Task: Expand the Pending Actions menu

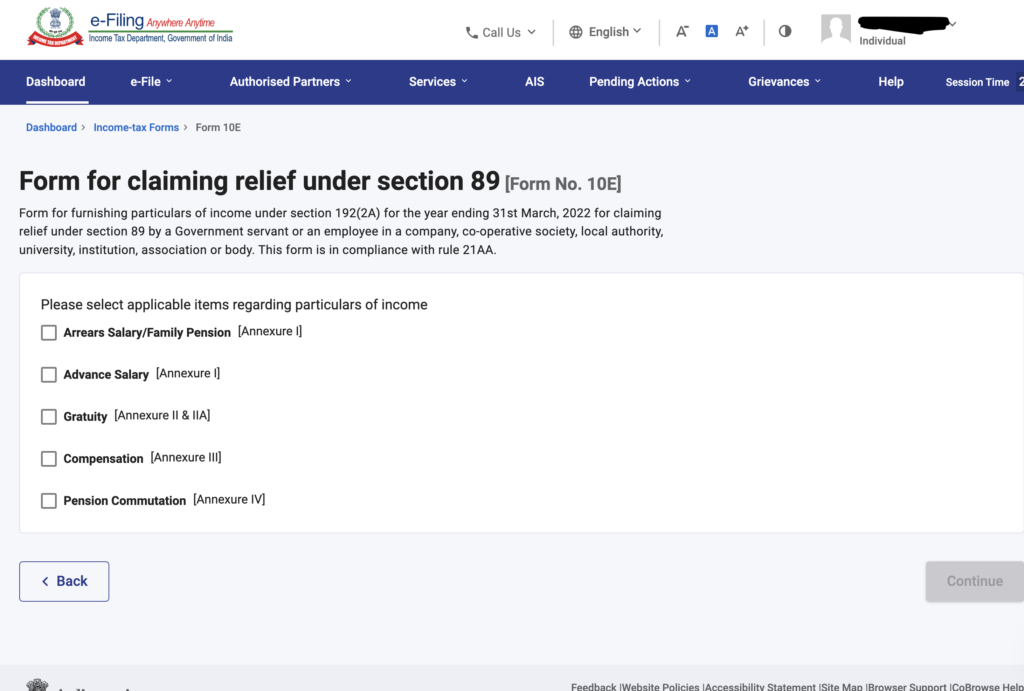Action: point(640,82)
